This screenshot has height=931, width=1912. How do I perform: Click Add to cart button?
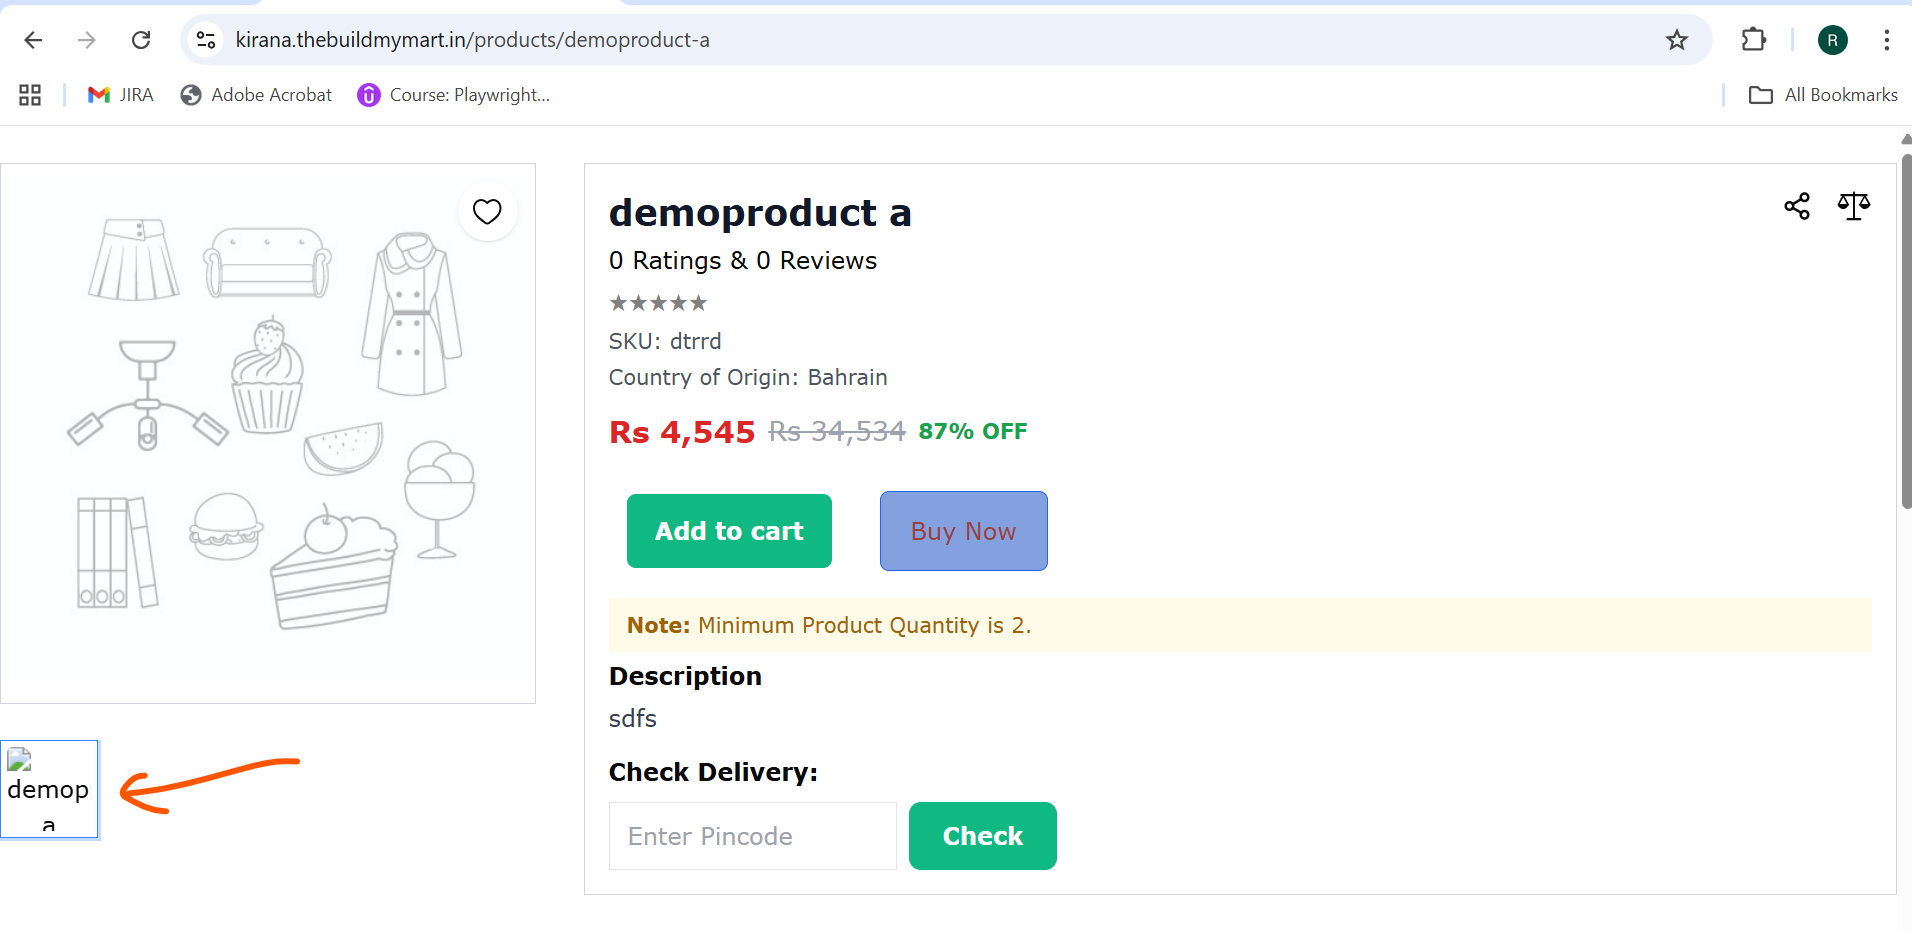[x=729, y=531]
